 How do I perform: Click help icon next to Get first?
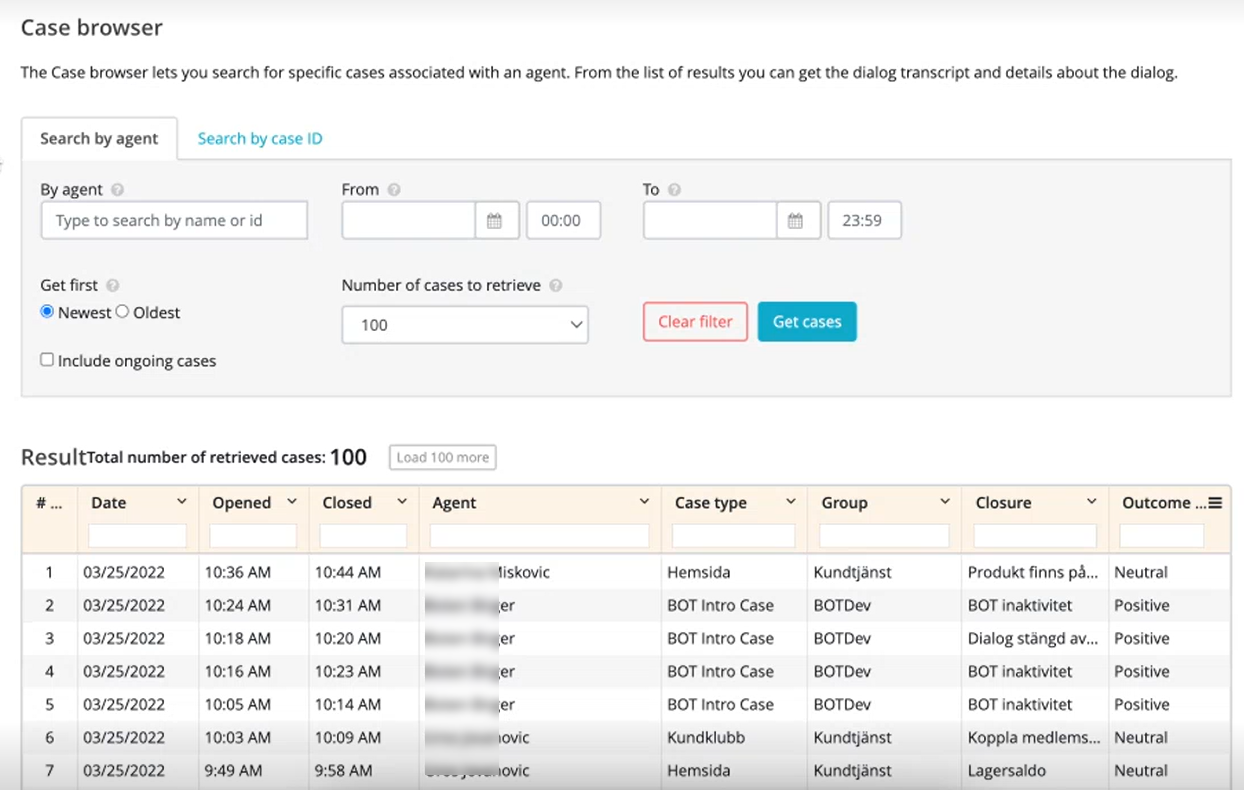tap(113, 286)
